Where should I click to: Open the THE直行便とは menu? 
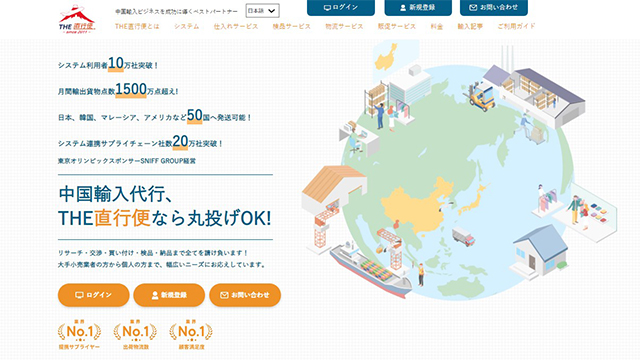[x=137, y=26]
